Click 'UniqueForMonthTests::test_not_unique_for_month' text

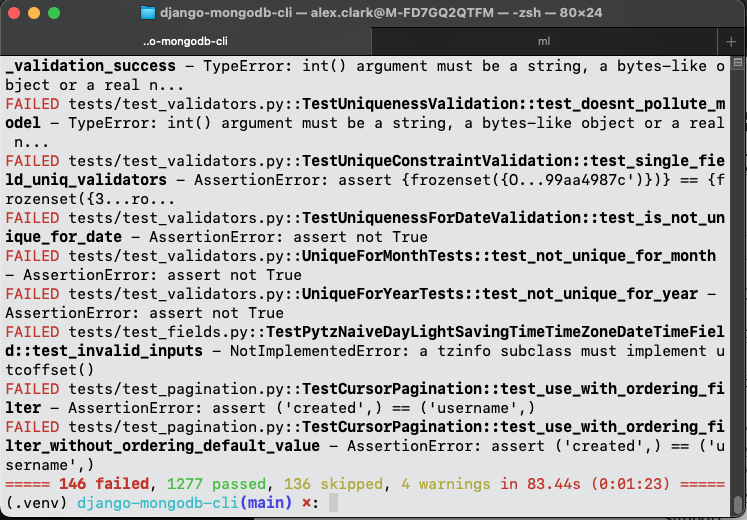509,256
